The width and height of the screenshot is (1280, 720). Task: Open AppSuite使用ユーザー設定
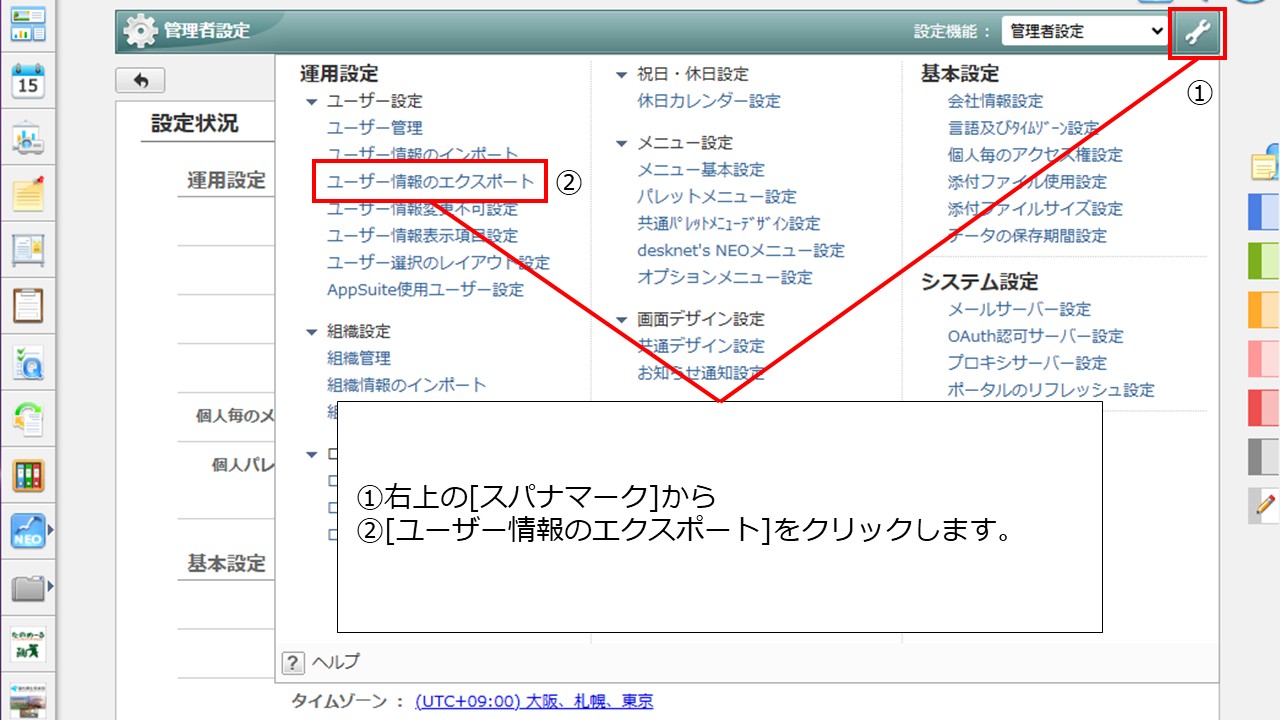[x=425, y=290]
